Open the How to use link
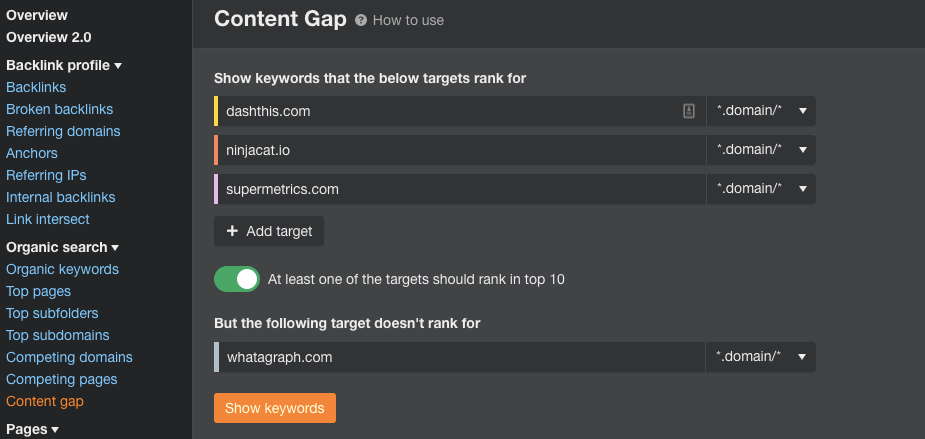925x439 pixels. (408, 21)
